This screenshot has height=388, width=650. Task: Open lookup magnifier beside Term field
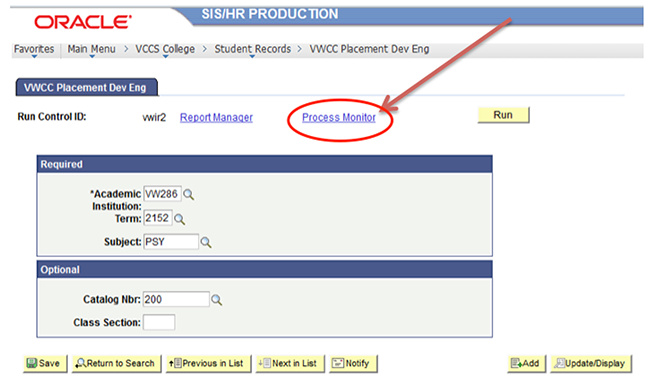click(x=179, y=219)
